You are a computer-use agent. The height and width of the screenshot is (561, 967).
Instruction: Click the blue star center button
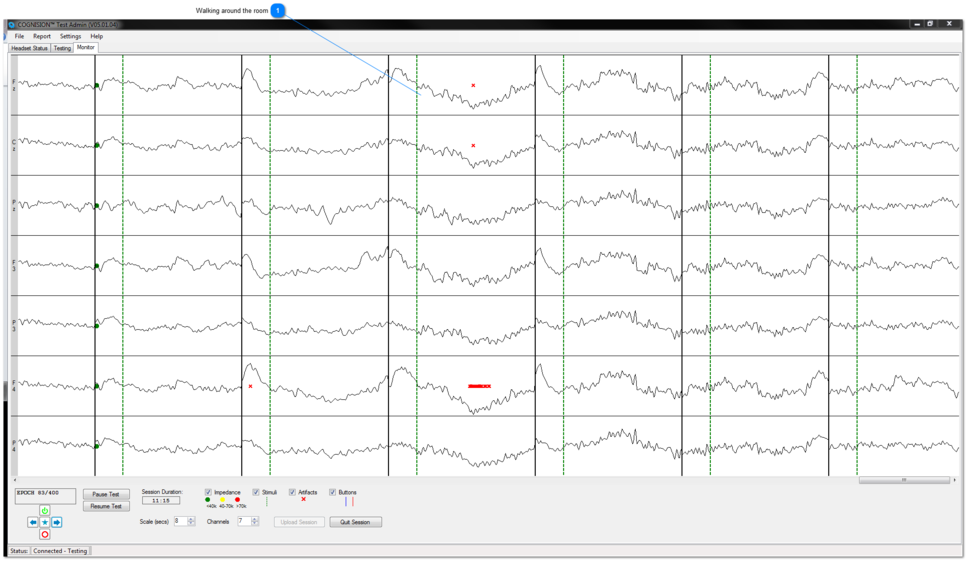point(45,522)
